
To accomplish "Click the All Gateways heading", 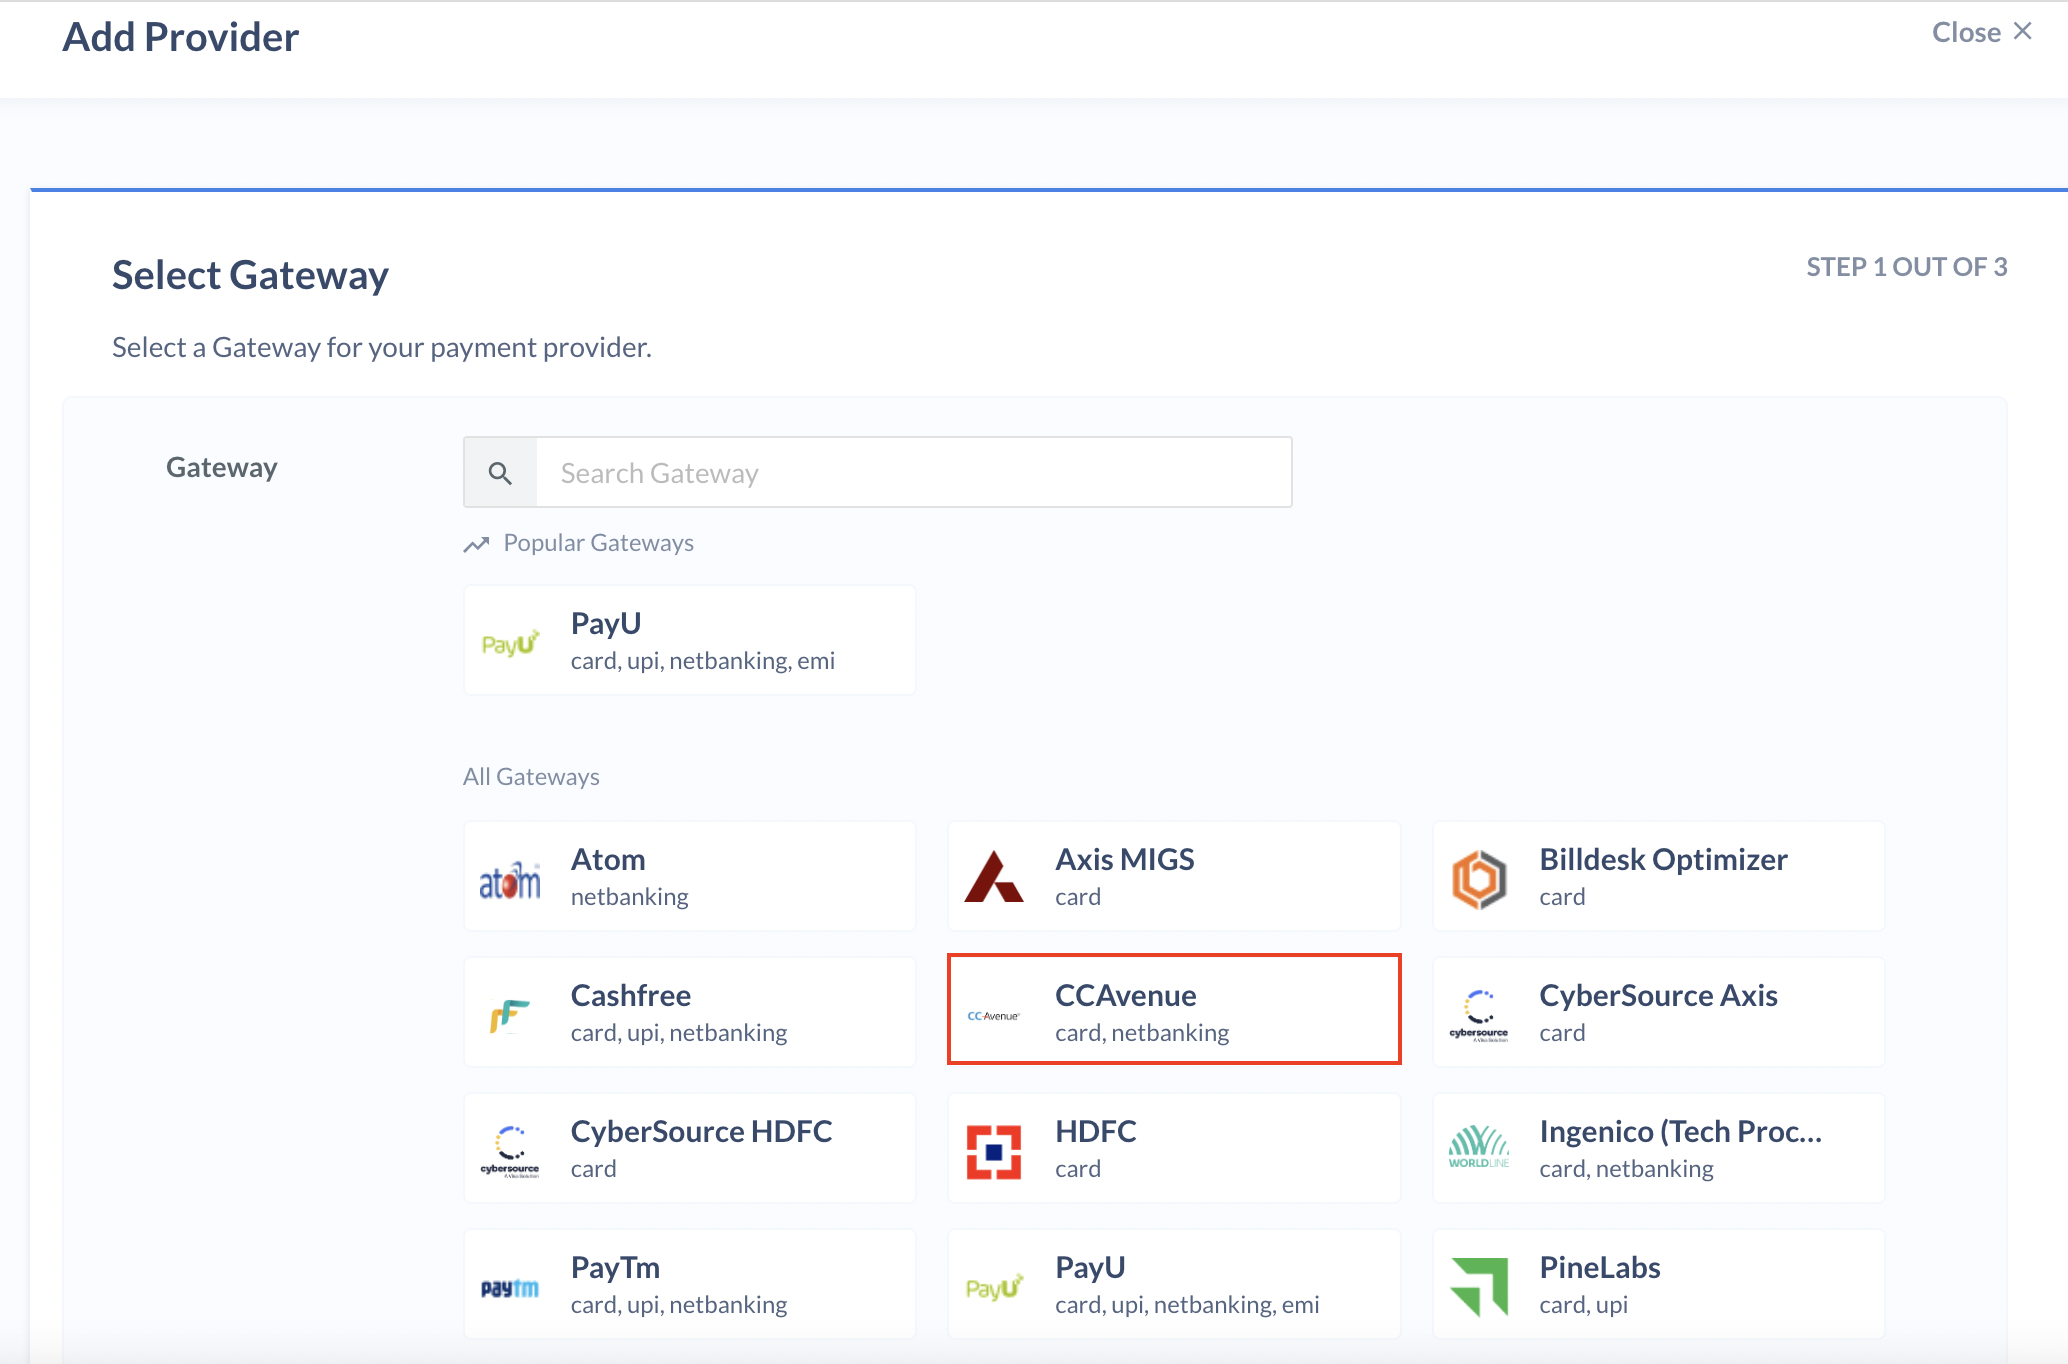I will [531, 777].
